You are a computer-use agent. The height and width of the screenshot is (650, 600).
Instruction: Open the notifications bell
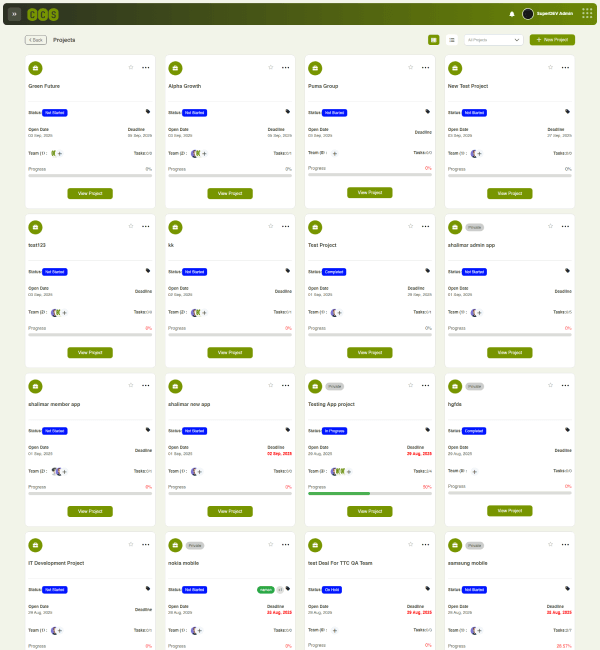(x=512, y=14)
